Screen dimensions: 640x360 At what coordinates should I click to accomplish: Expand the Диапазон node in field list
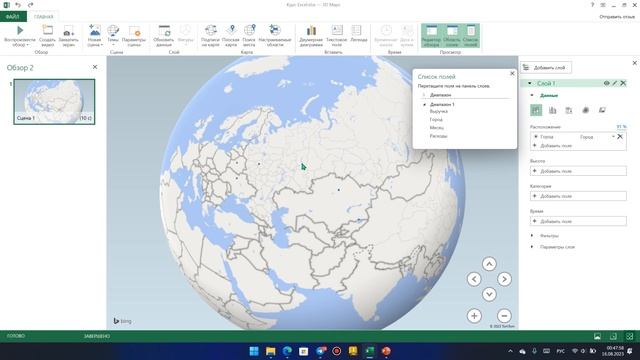point(424,95)
